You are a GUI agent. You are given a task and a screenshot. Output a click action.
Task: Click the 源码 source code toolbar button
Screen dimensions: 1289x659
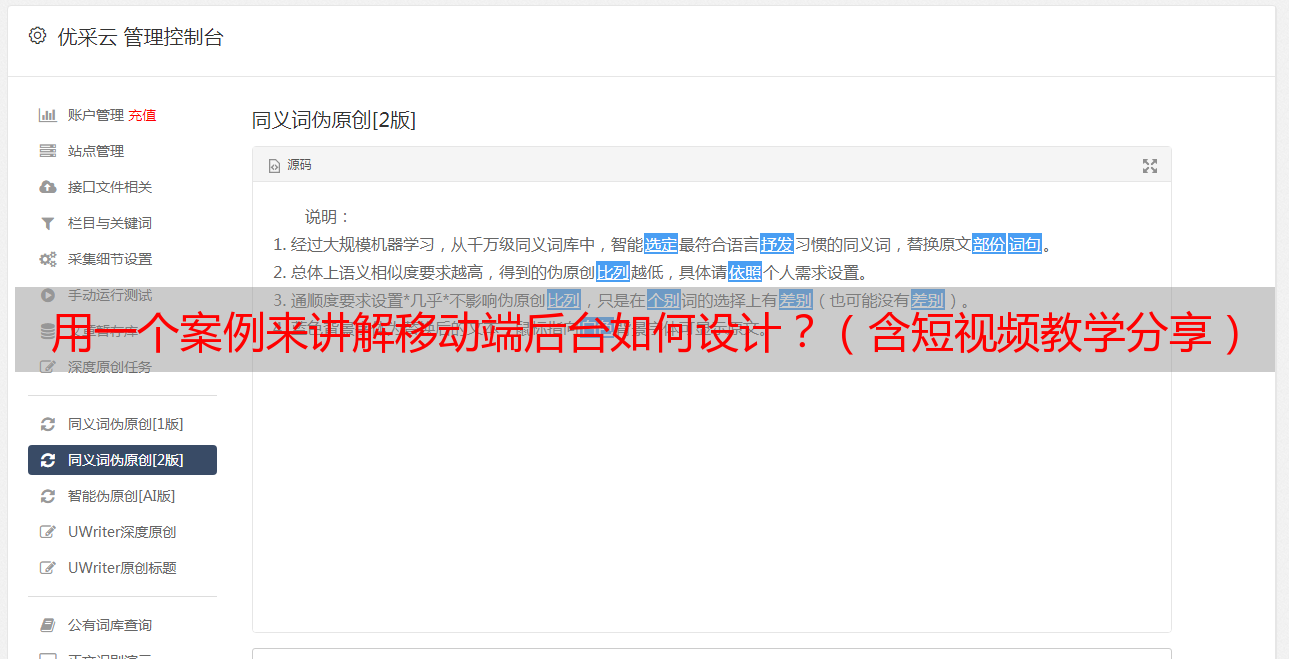pyautogui.click(x=290, y=165)
